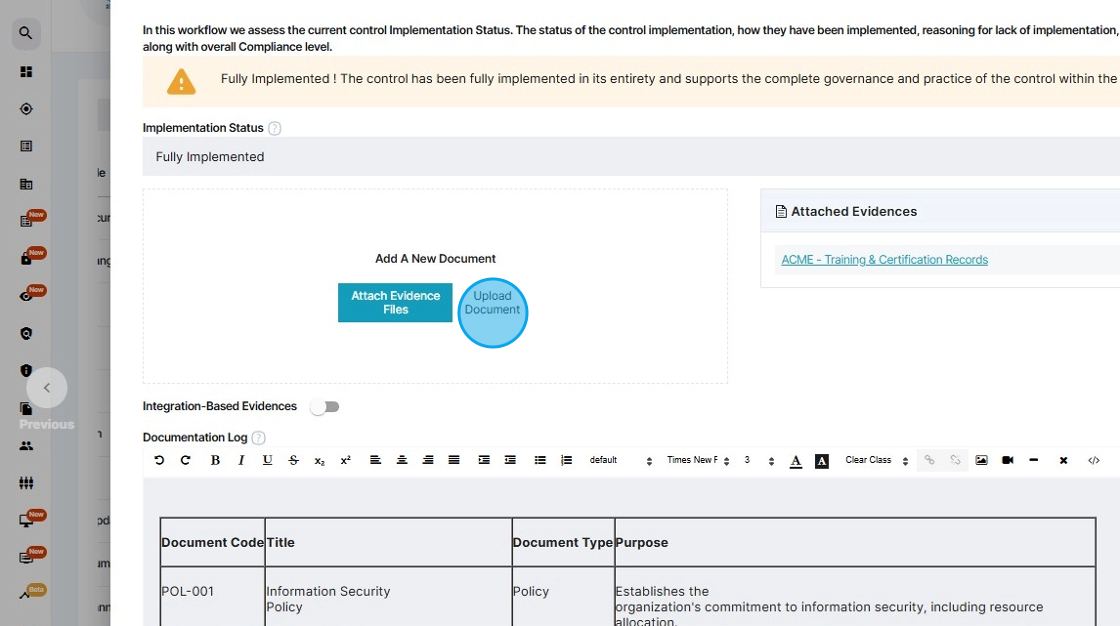The height and width of the screenshot is (626, 1120).
Task: Insert an image into the Documentation Log
Action: [x=981, y=460]
